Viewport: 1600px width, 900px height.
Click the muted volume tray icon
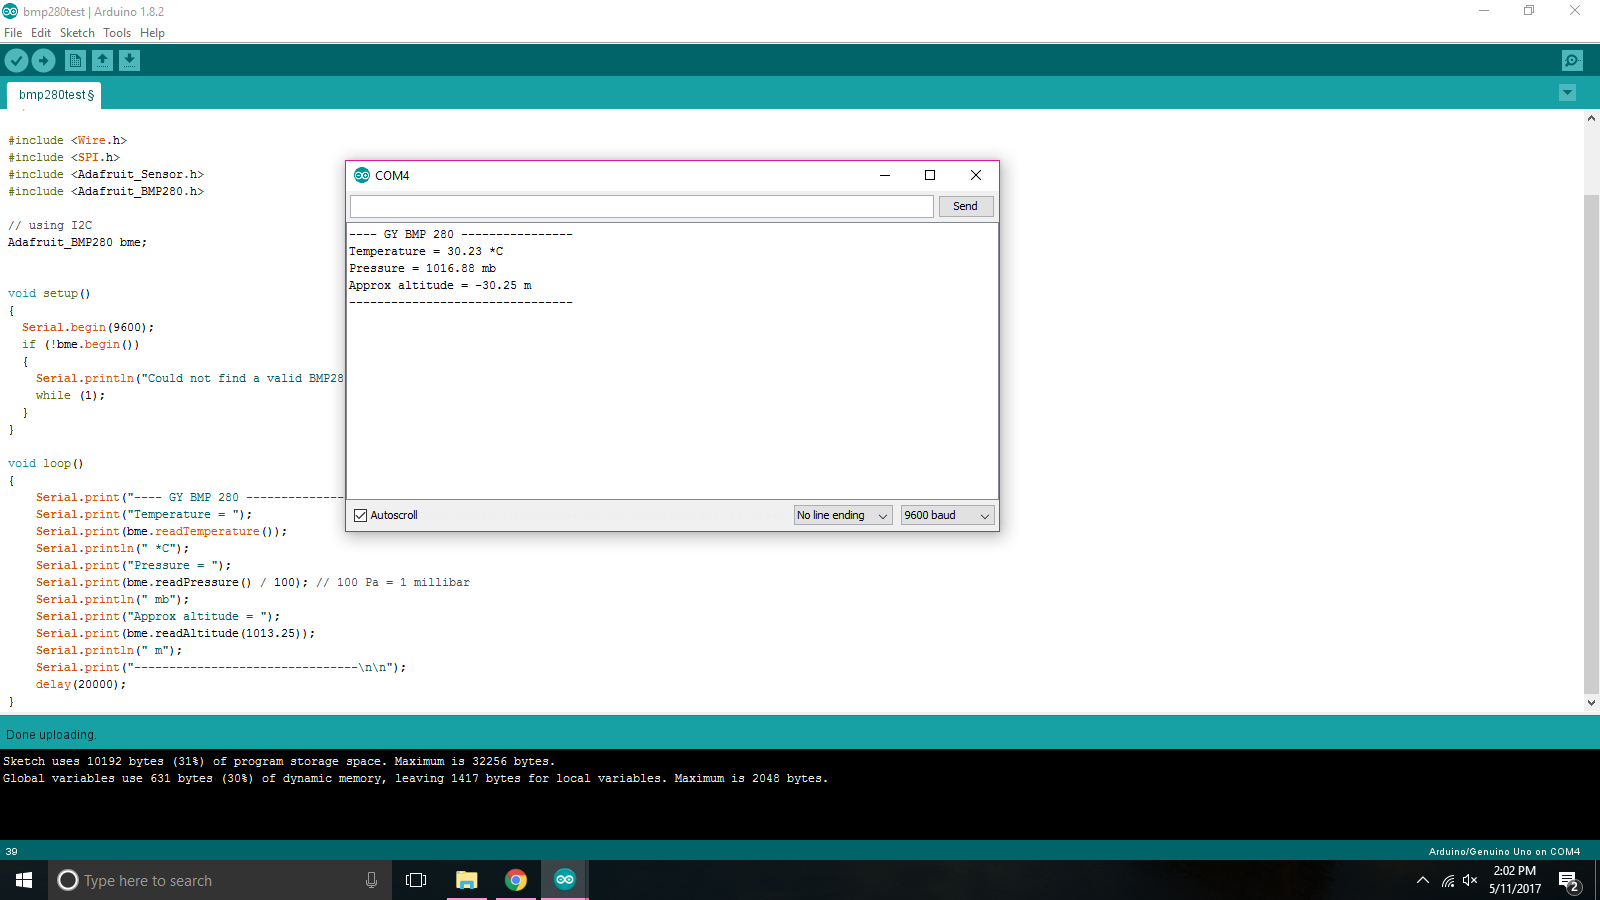tap(1470, 881)
